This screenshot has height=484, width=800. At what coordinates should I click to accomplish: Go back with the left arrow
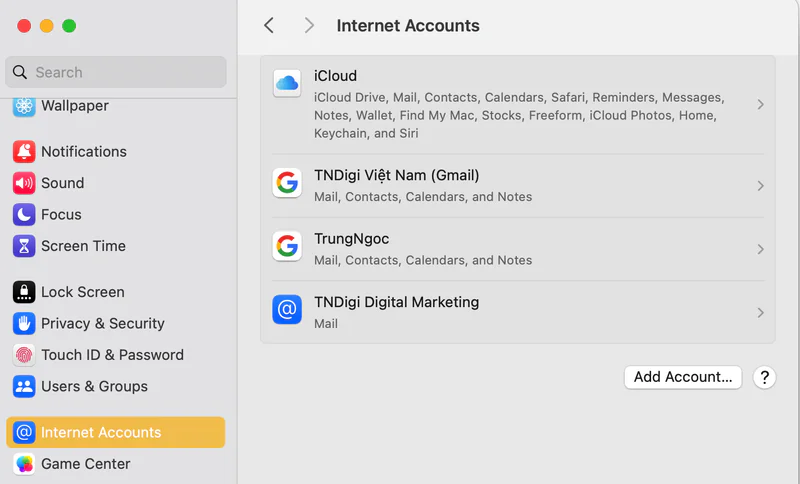[x=269, y=25]
